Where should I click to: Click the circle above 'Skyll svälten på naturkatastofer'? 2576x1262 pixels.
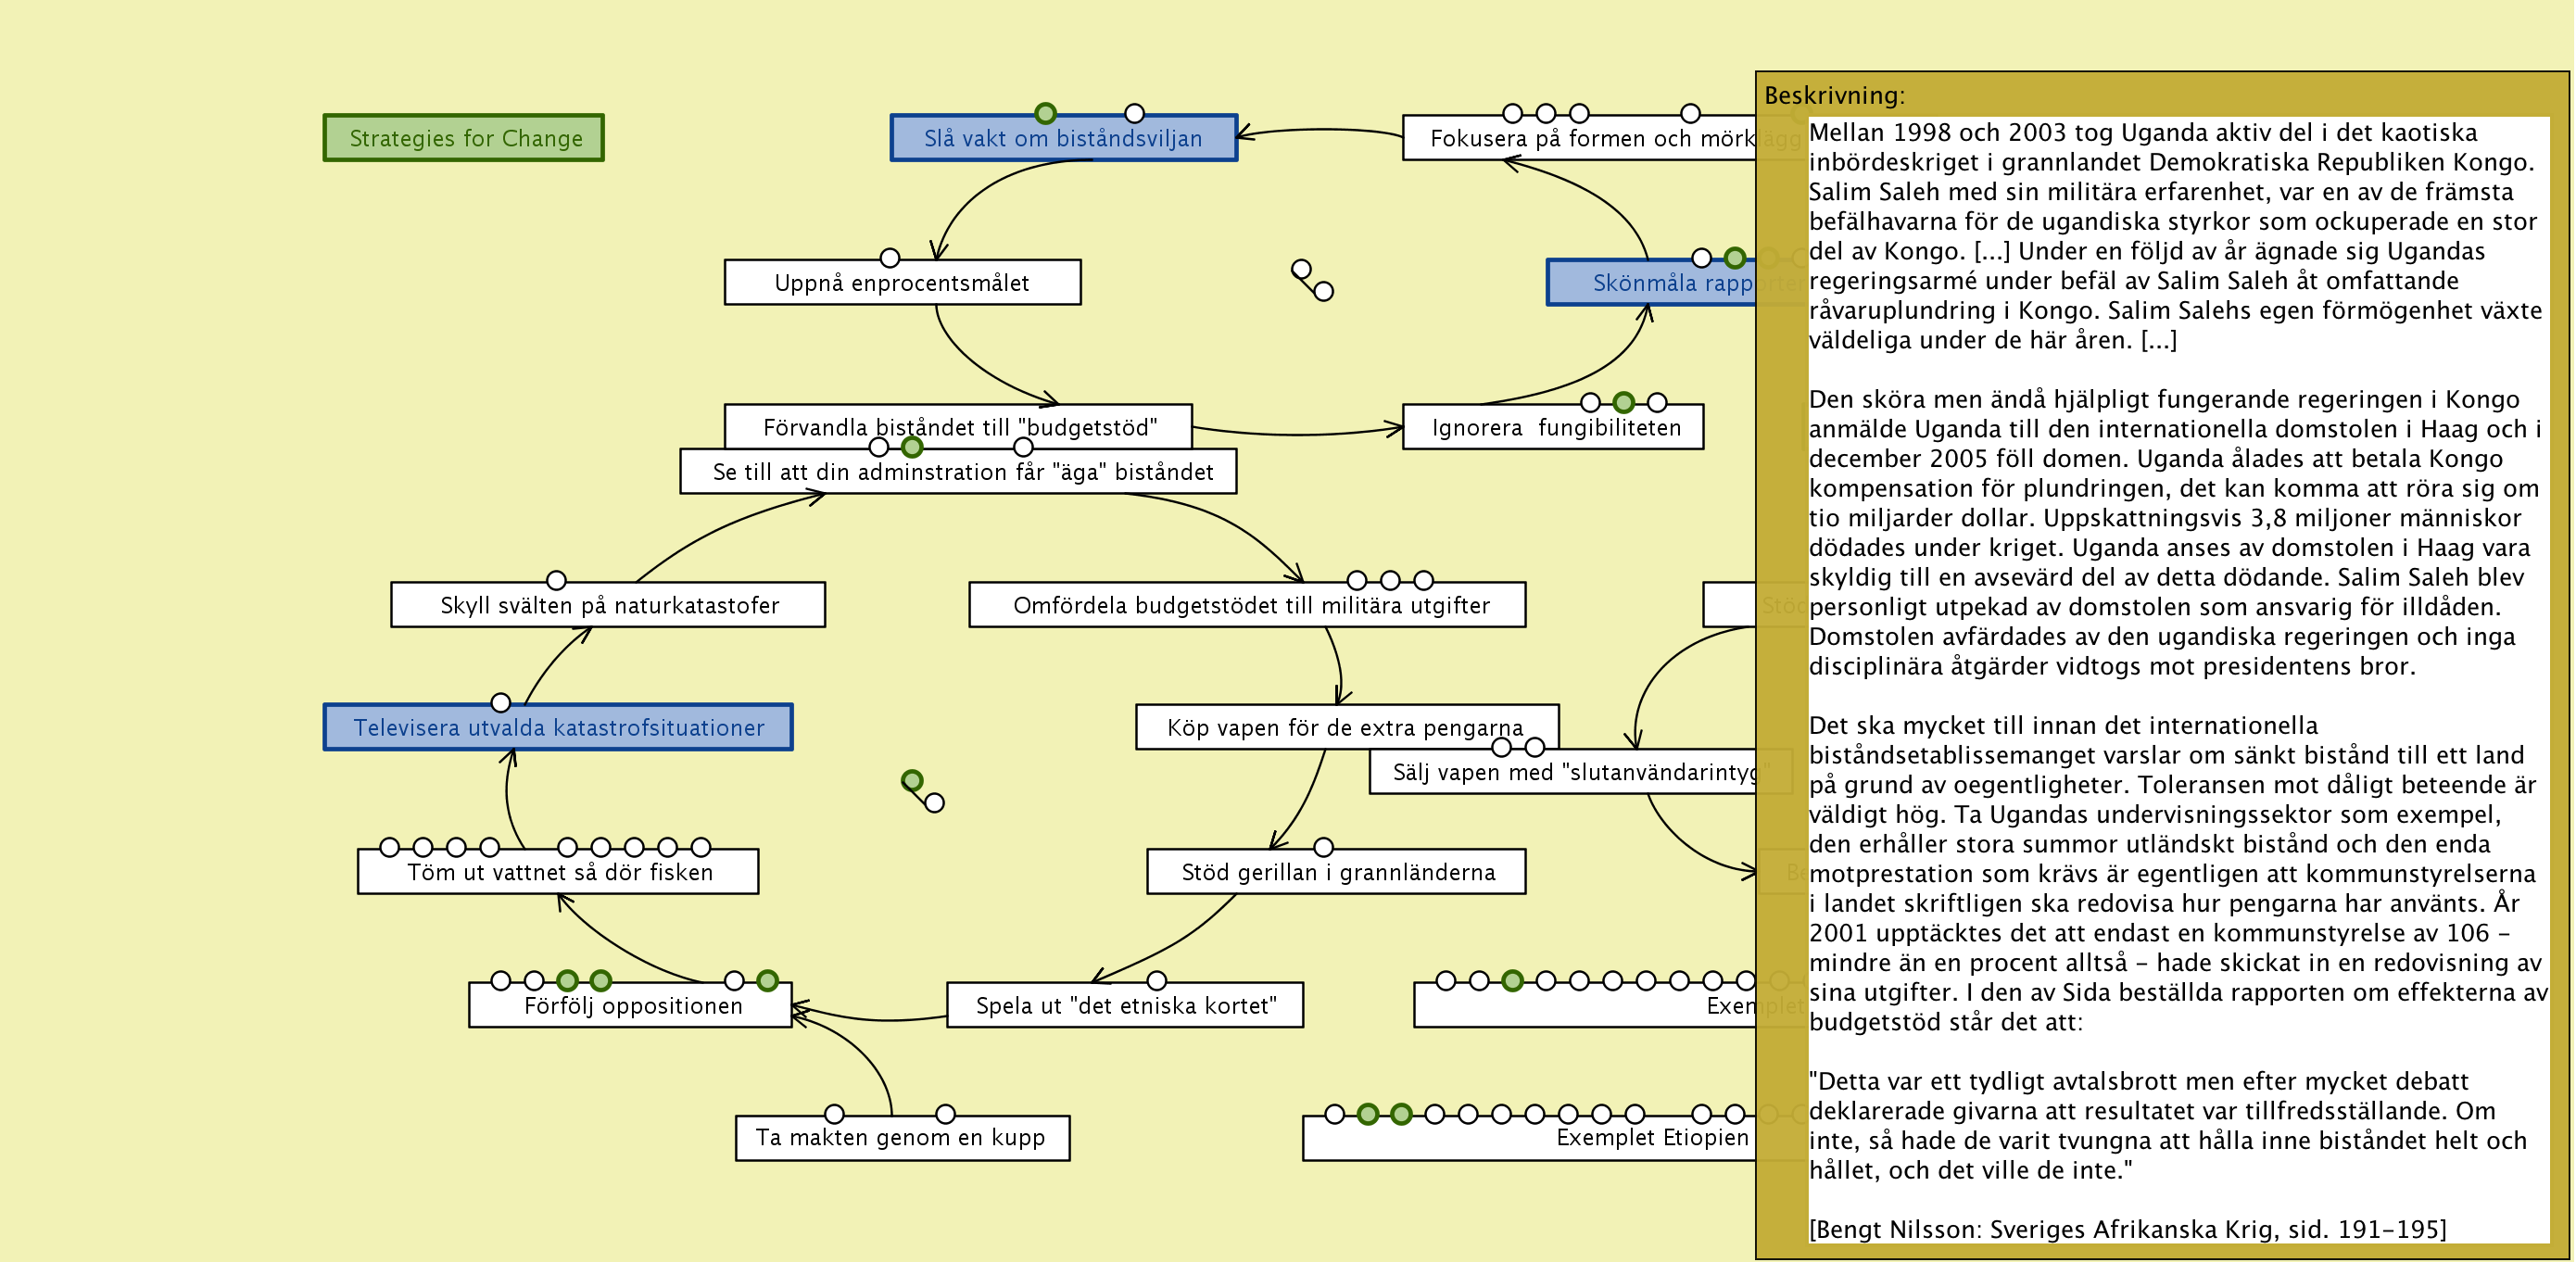click(556, 580)
